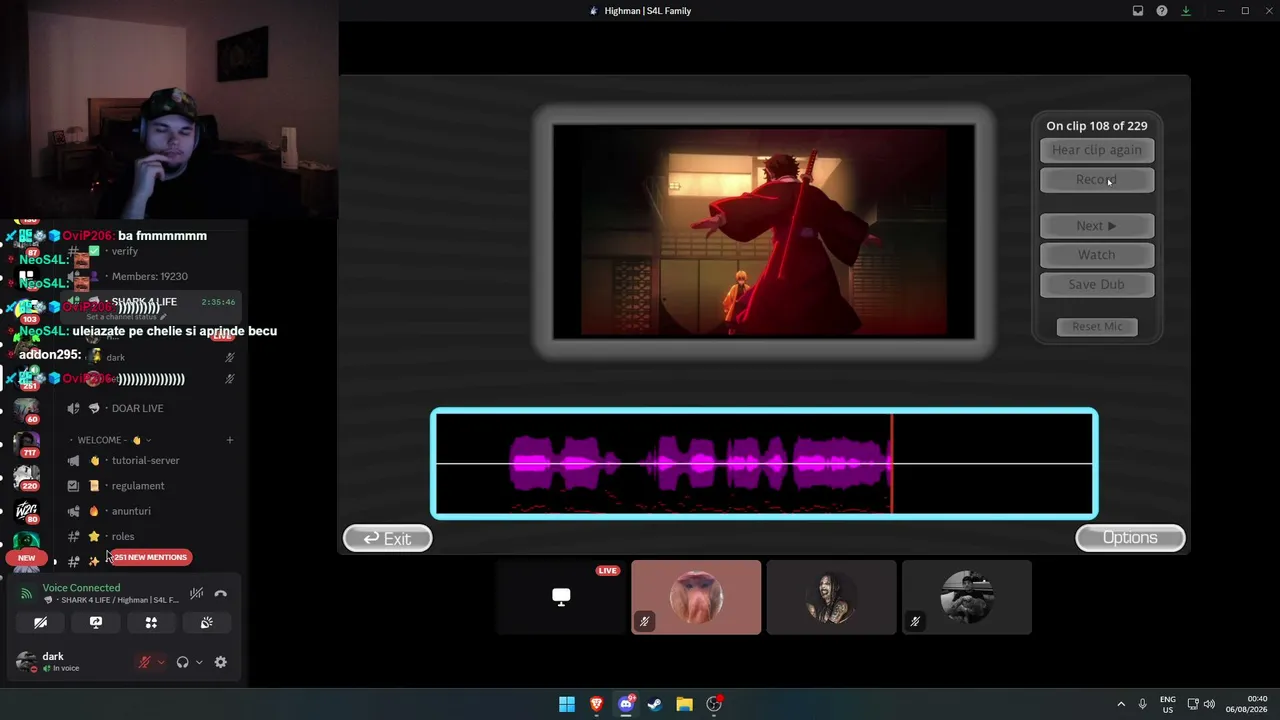The height and width of the screenshot is (720, 1280).
Task: Start dubbing with the Record button
Action: (1097, 180)
